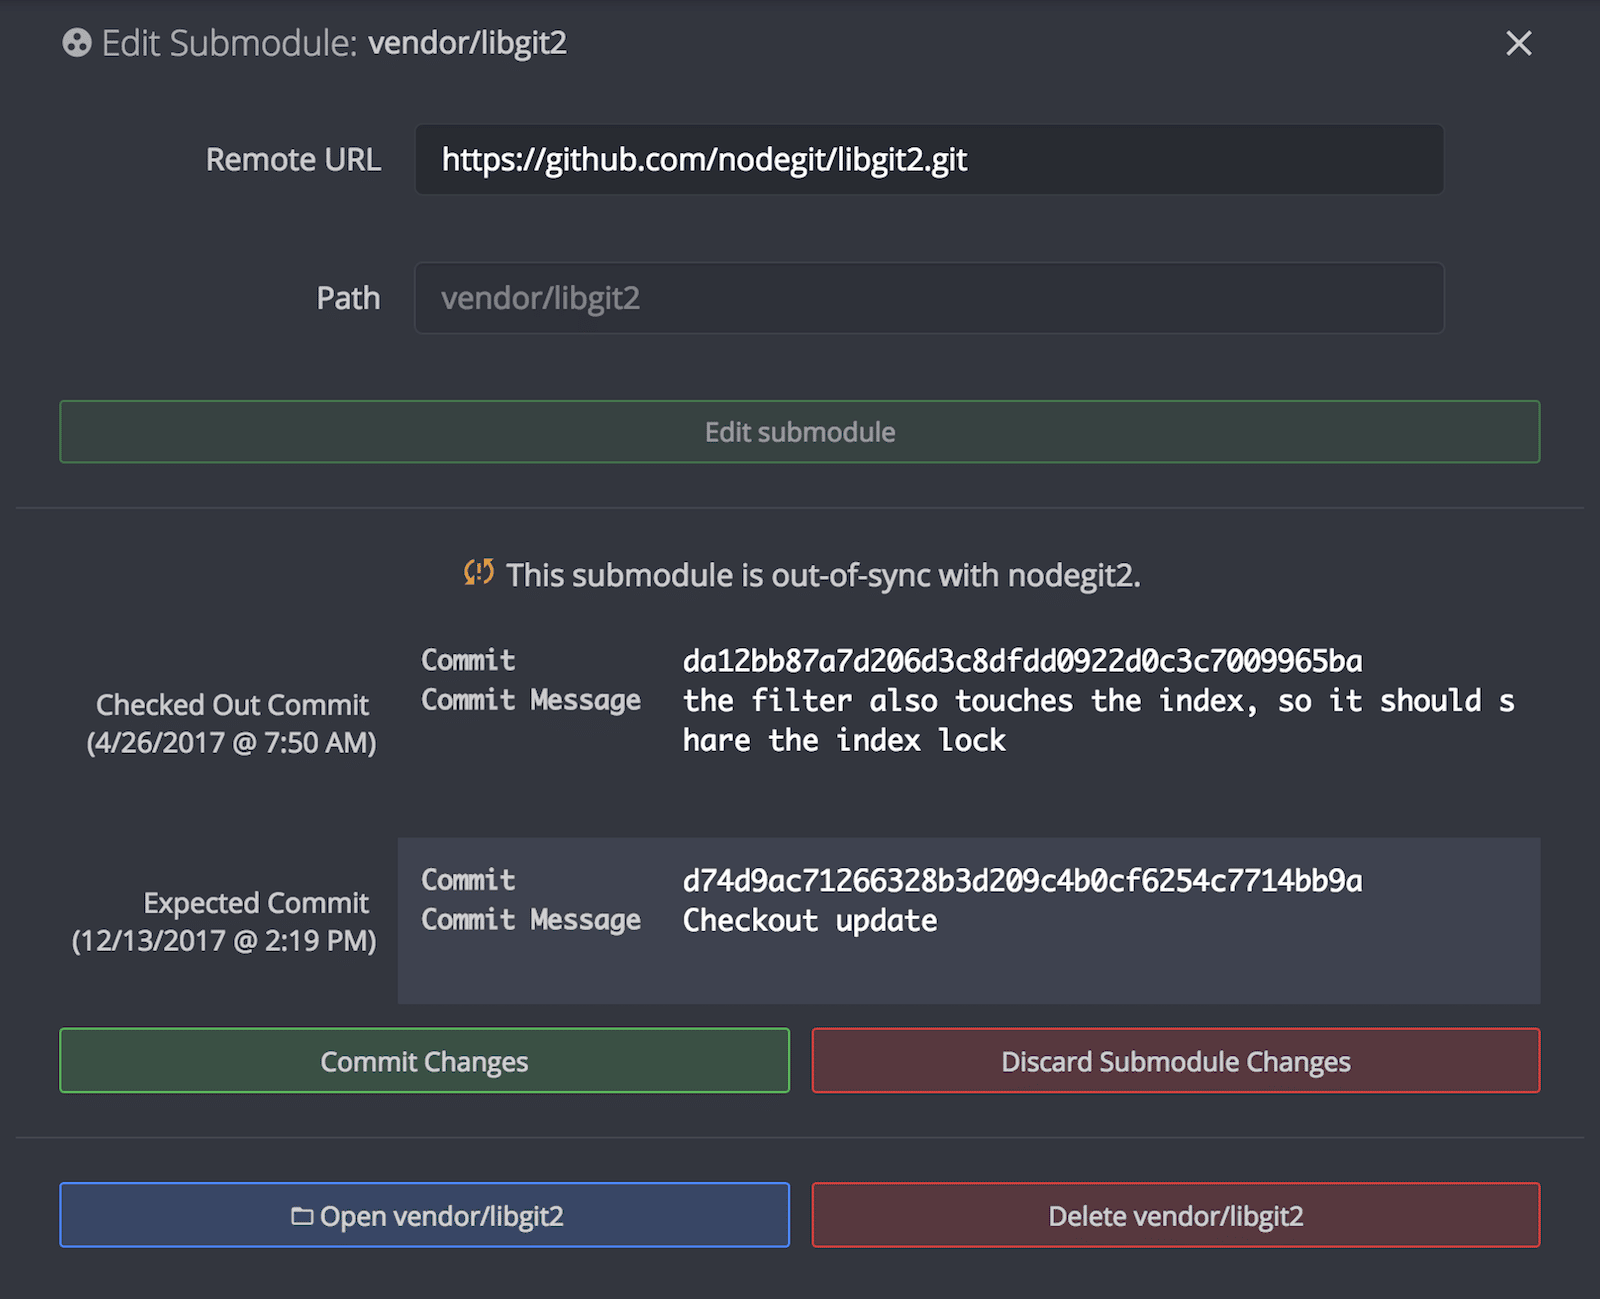Commit Changes for the submodule
Image resolution: width=1600 pixels, height=1299 pixels.
424,1061
